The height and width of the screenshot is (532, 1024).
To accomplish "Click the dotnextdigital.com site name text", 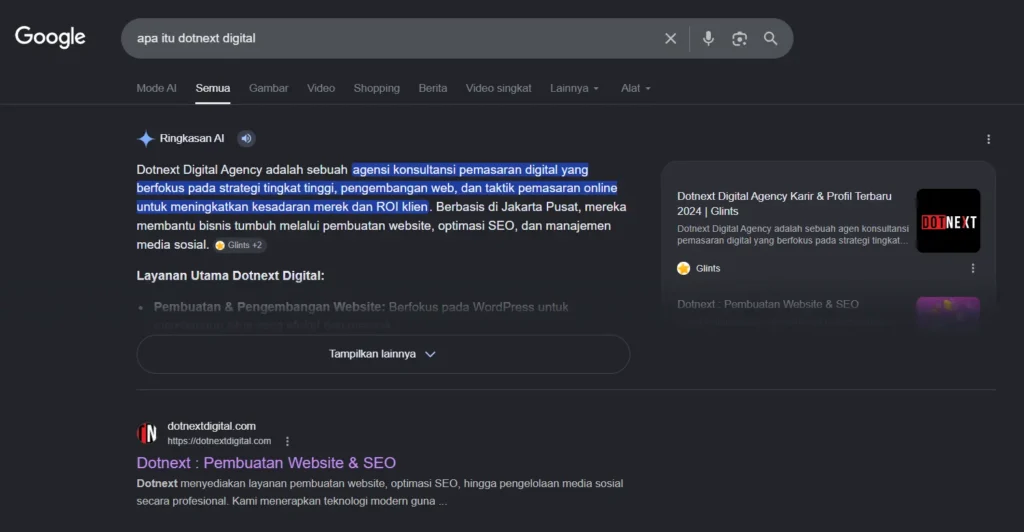I will pos(211,426).
